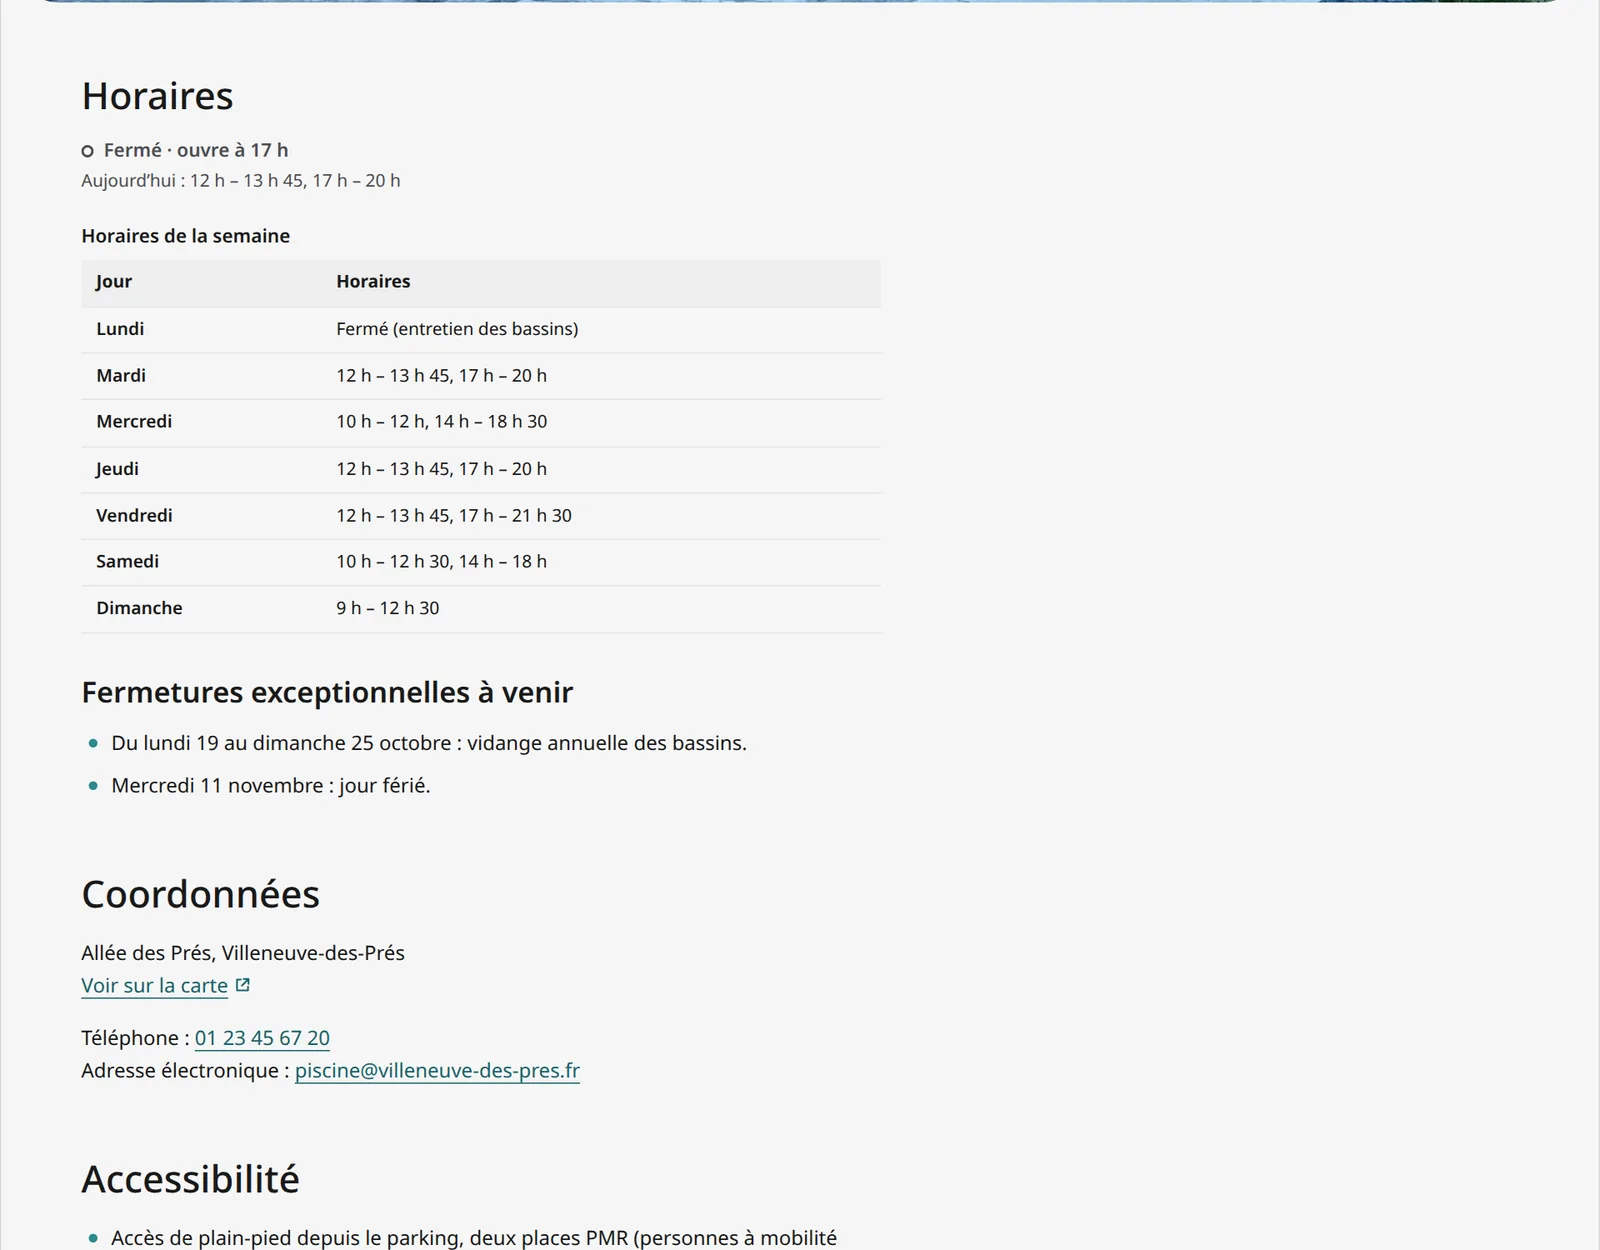Click the '10 h – 12 h, 14 h – 18 h 30' cell
Screen dimensions: 1600x1250
tap(442, 422)
